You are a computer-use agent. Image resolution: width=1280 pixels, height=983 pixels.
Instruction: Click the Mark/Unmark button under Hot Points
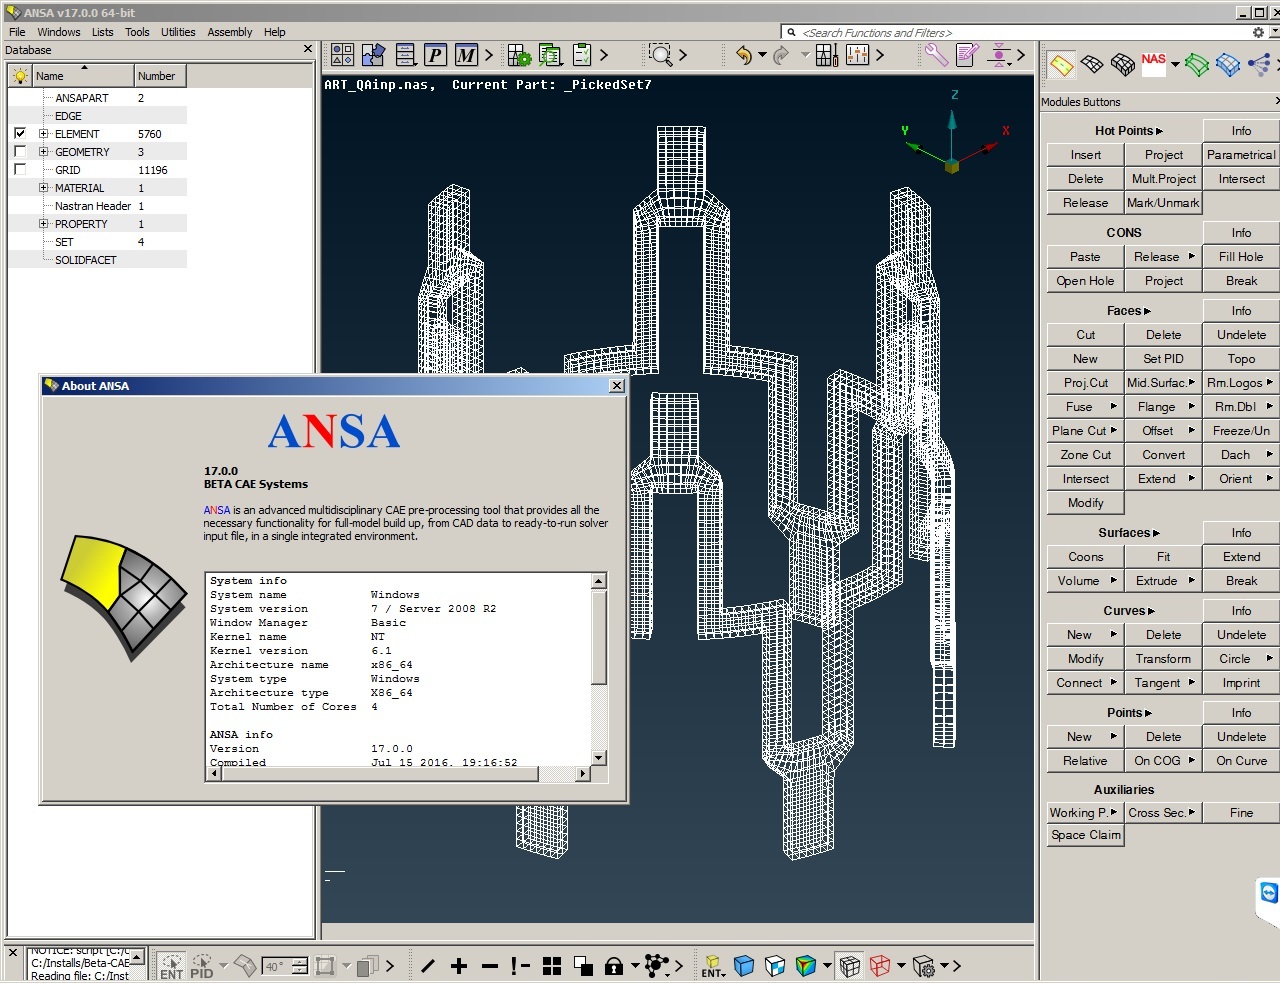pos(1163,203)
